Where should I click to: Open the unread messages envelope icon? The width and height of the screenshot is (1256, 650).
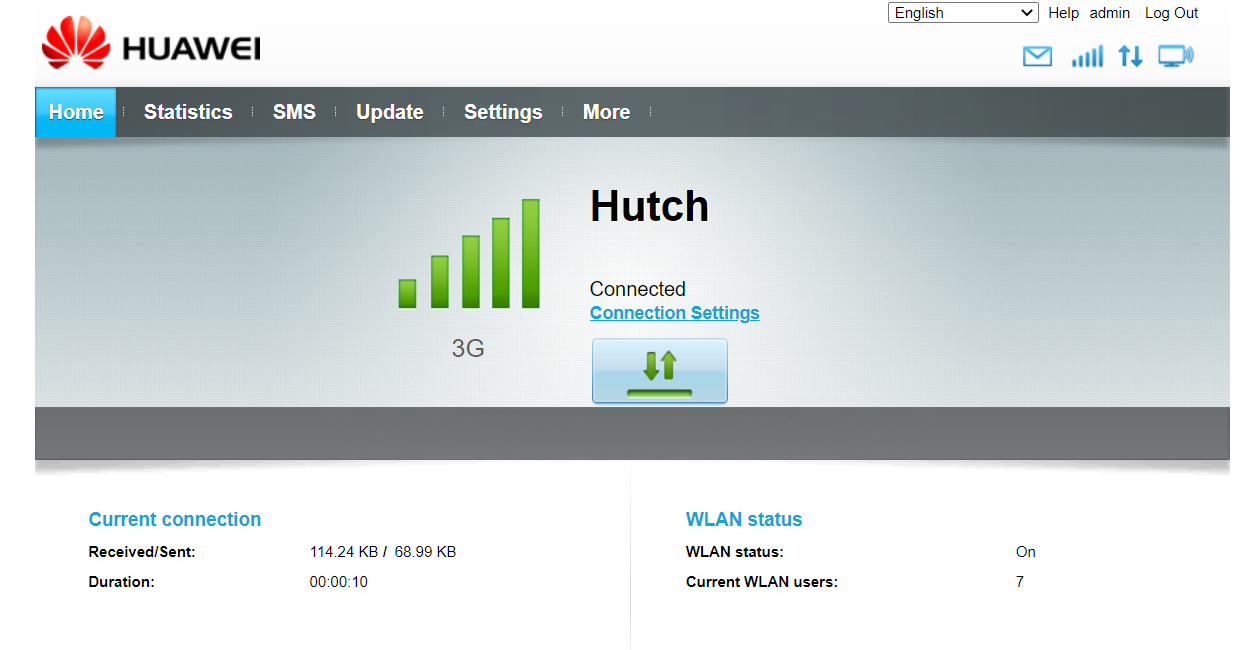tap(1037, 57)
